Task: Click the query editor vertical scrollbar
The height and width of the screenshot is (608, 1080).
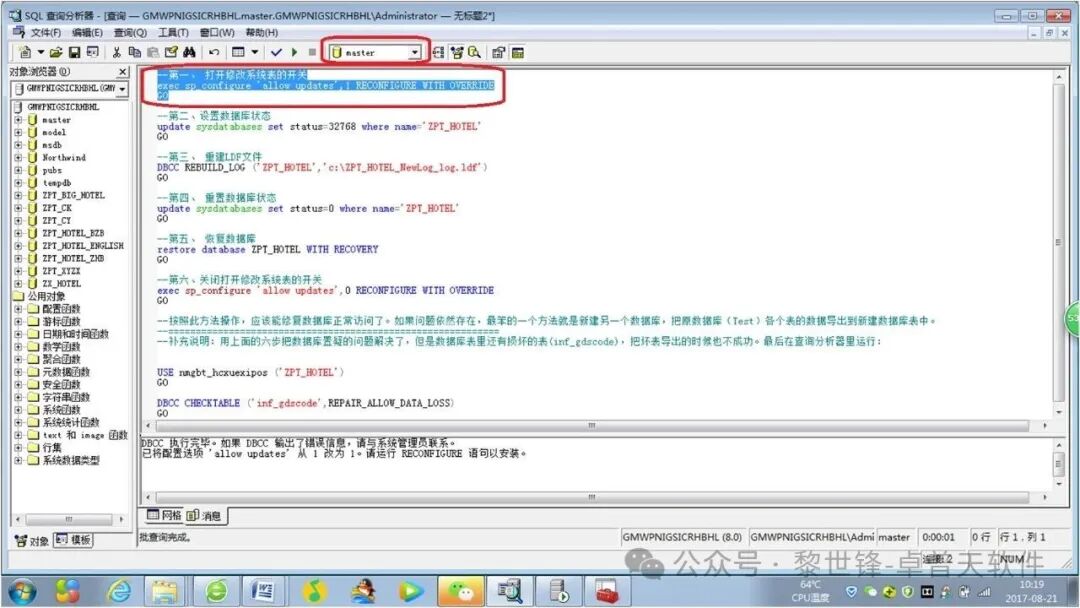Action: click(x=1059, y=240)
